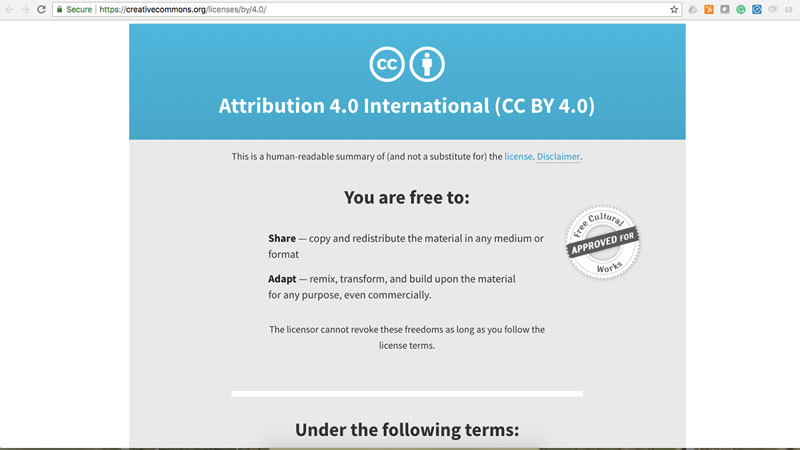Image resolution: width=800 pixels, height=450 pixels.
Task: Open the green Grammarly extension icon
Action: tap(741, 9)
